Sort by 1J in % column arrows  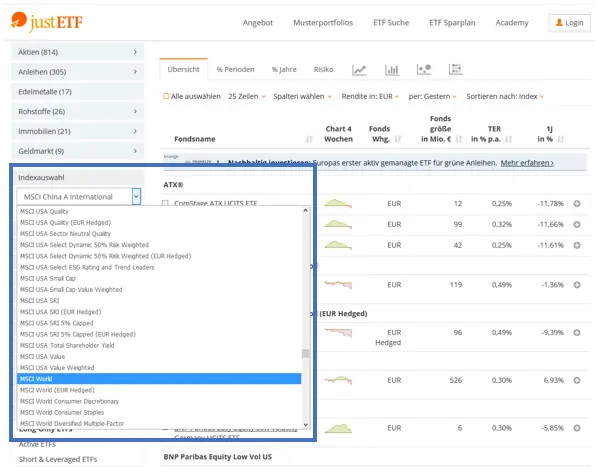[560, 139]
